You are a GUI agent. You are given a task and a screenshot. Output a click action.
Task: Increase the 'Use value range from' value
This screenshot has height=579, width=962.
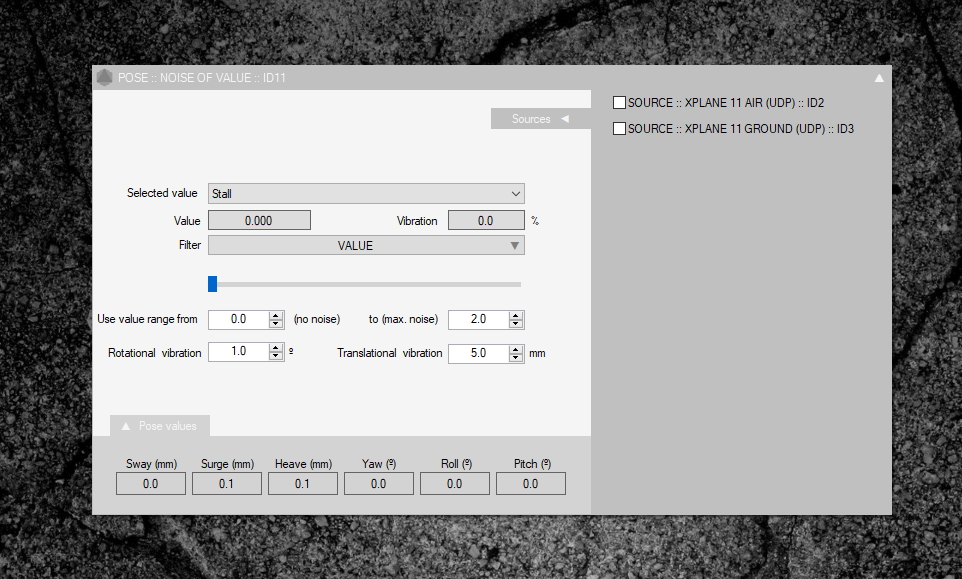[276, 315]
